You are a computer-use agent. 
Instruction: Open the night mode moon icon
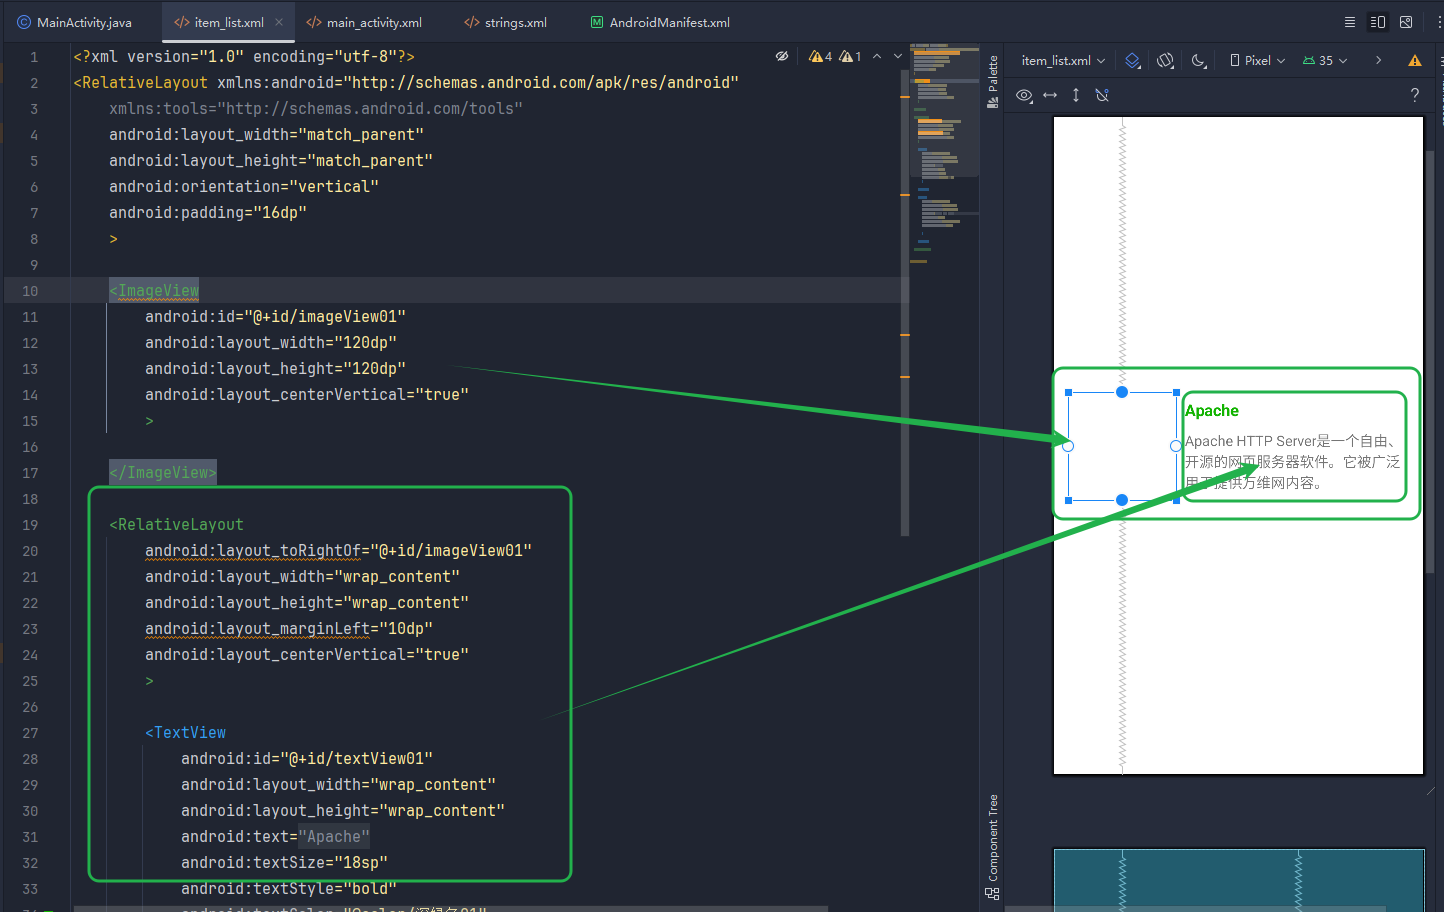click(x=1198, y=60)
